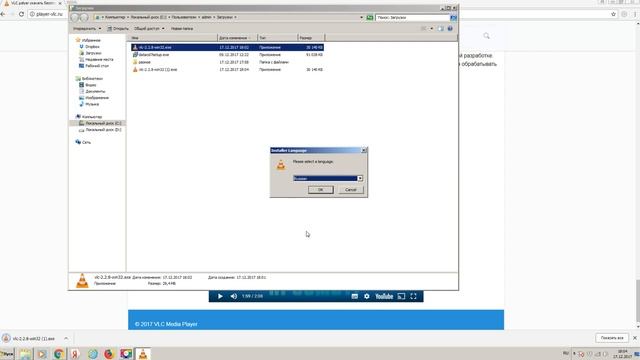Toggle subtitles on the YouTube player
Image resolution: width=640 pixels, height=360 pixels.
[354, 296]
